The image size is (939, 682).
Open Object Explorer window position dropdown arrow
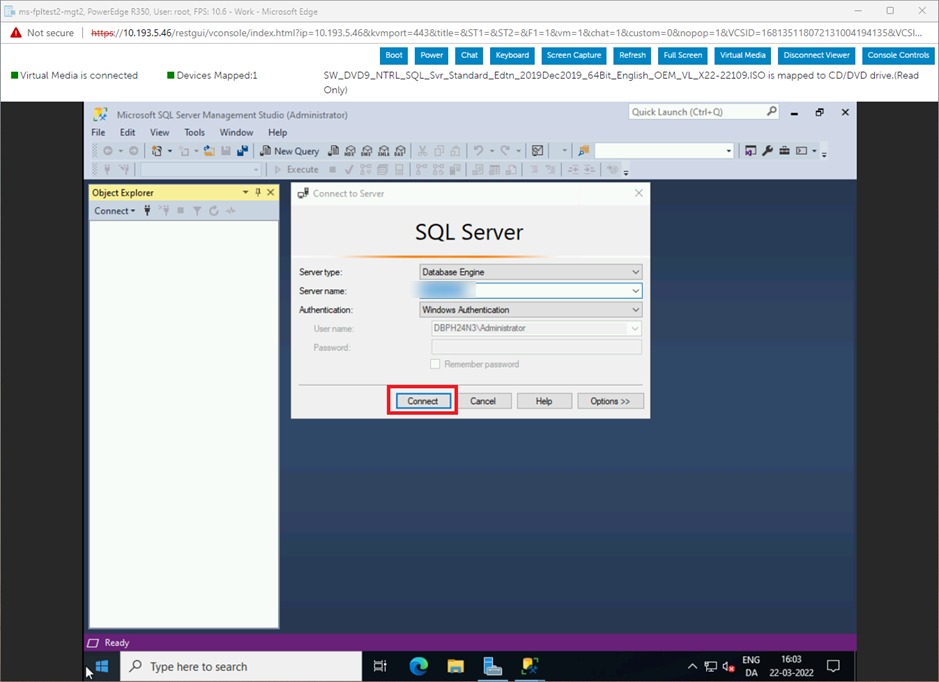click(x=246, y=192)
